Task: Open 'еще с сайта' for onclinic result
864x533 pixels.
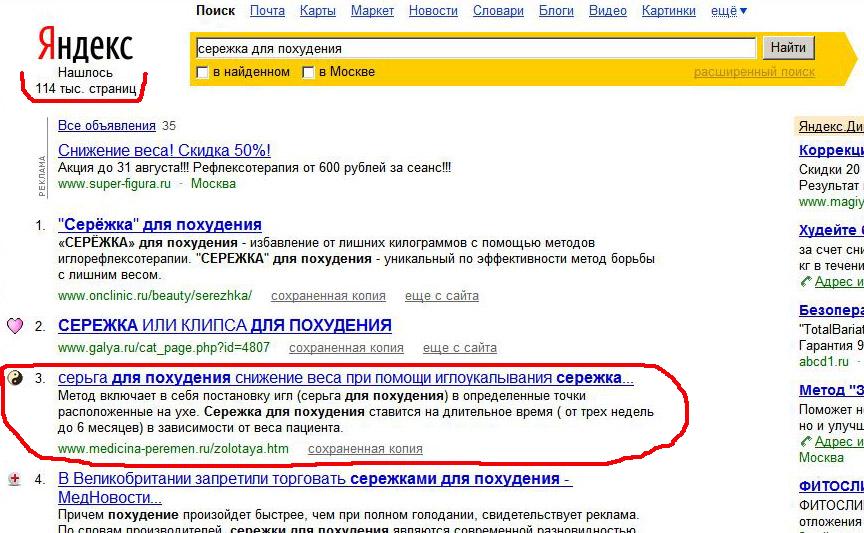Action: (441, 296)
